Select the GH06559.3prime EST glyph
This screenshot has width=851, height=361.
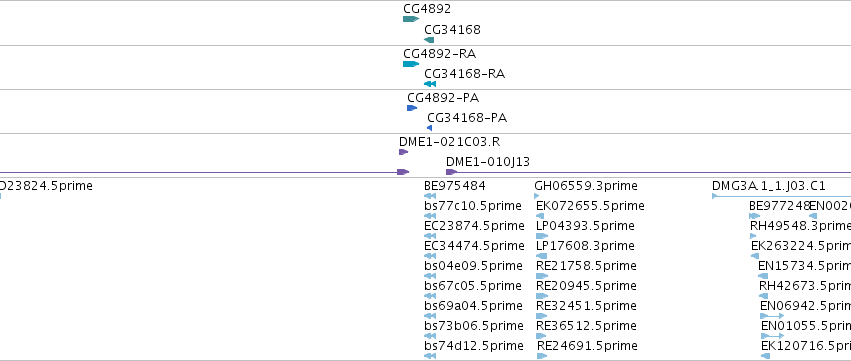click(537, 196)
